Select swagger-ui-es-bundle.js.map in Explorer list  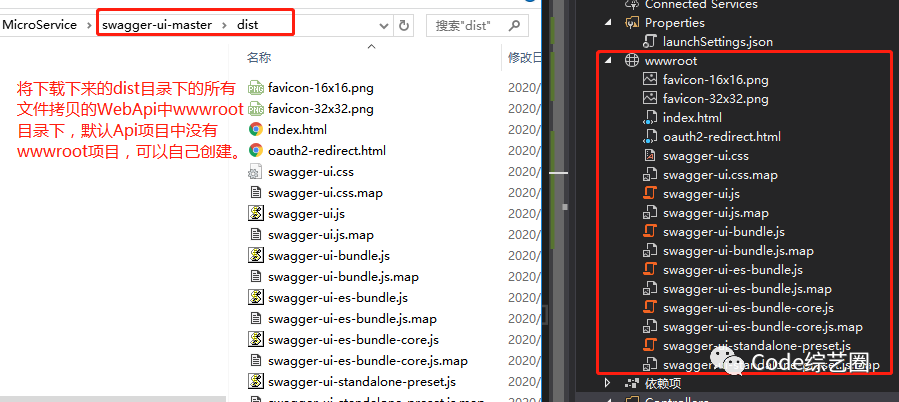352,318
